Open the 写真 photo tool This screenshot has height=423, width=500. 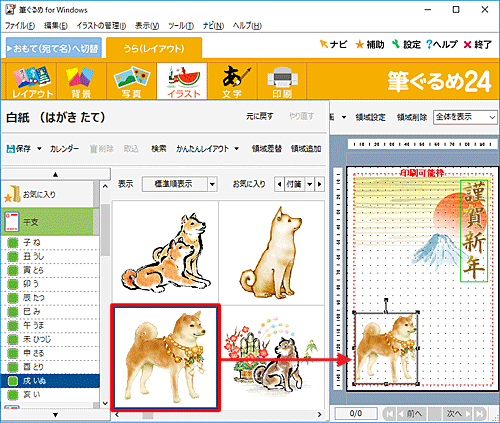[x=131, y=82]
